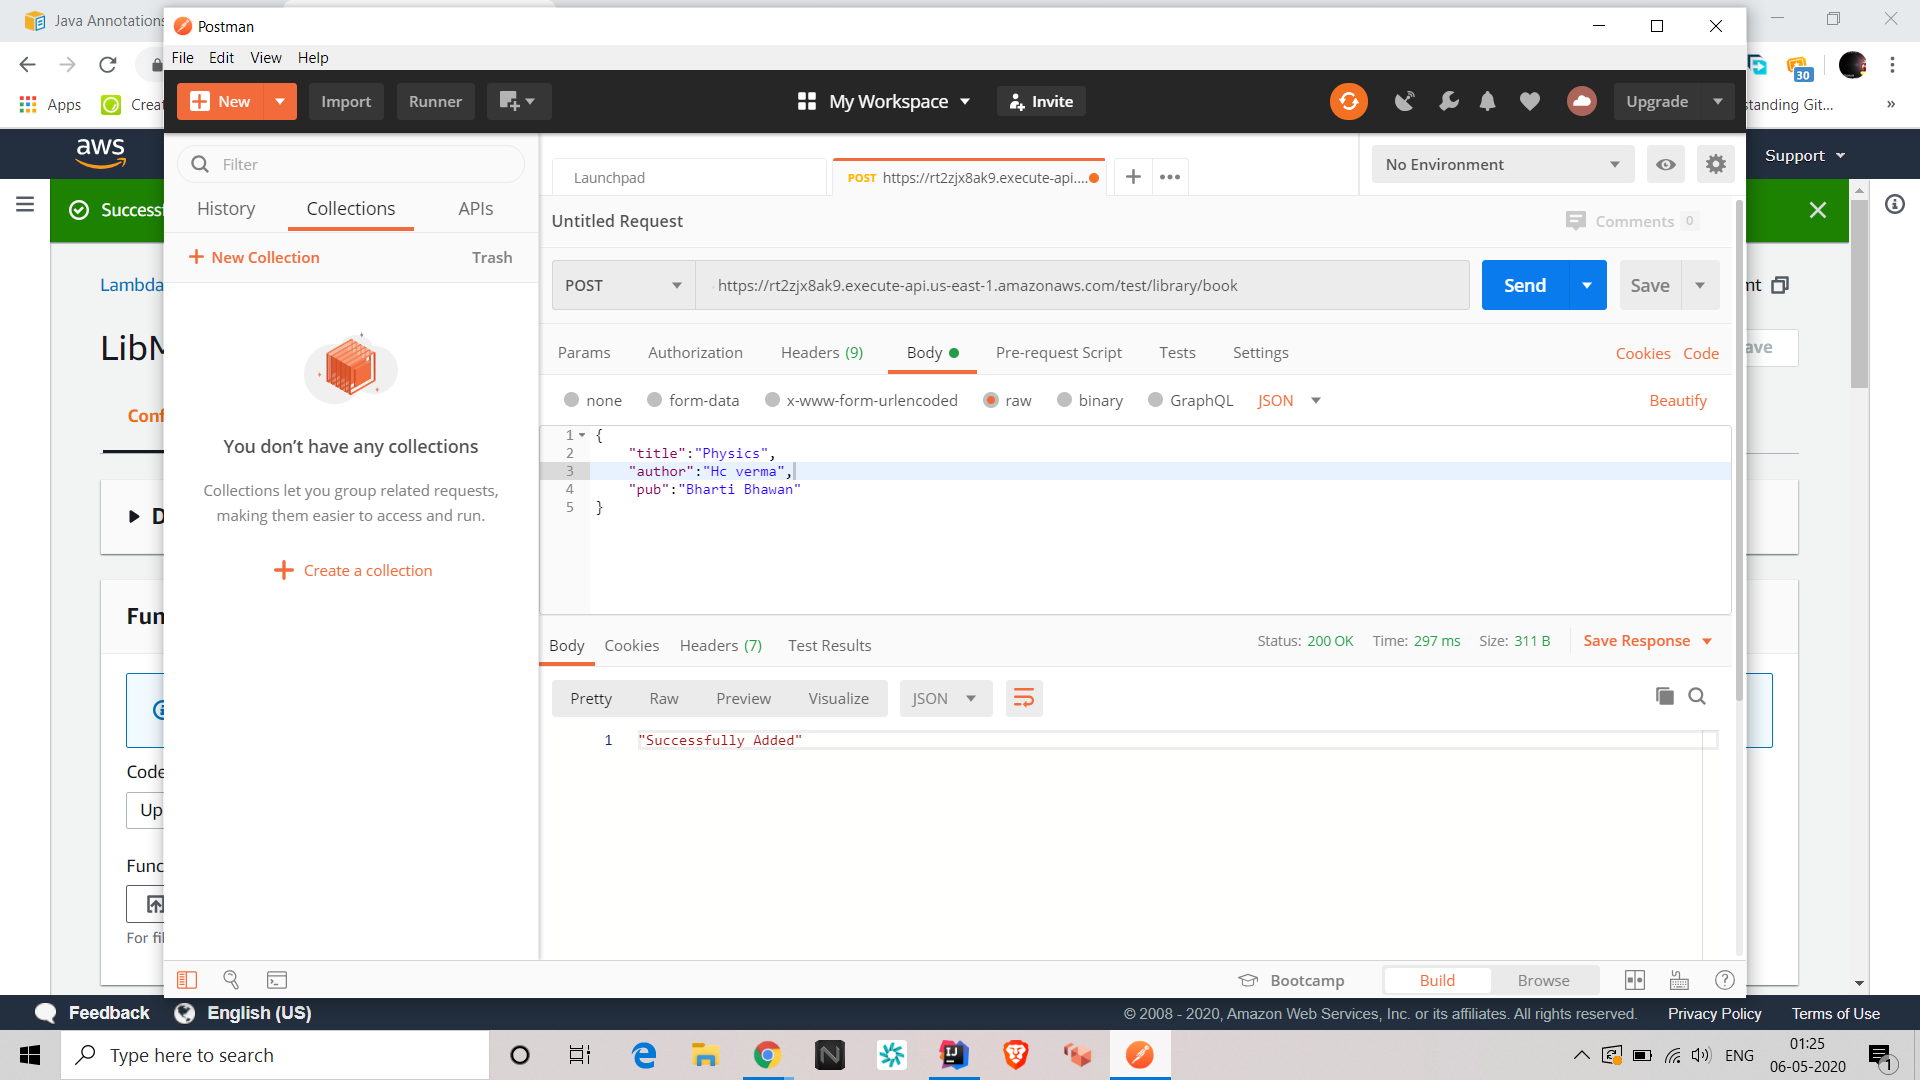
Task: Select the form-data body radio button
Action: [x=654, y=400]
